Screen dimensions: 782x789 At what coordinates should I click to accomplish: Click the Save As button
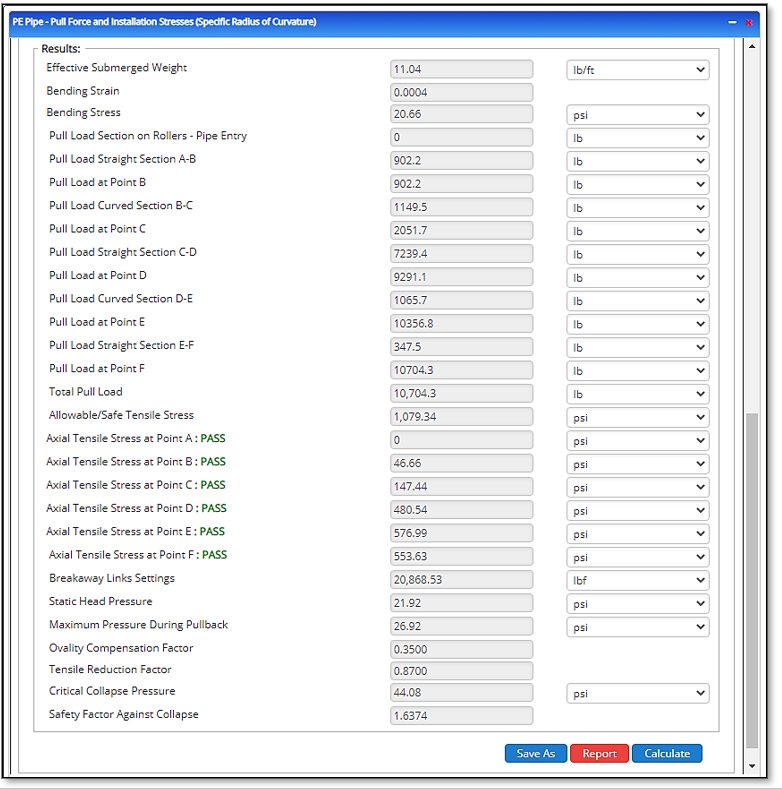pyautogui.click(x=536, y=753)
